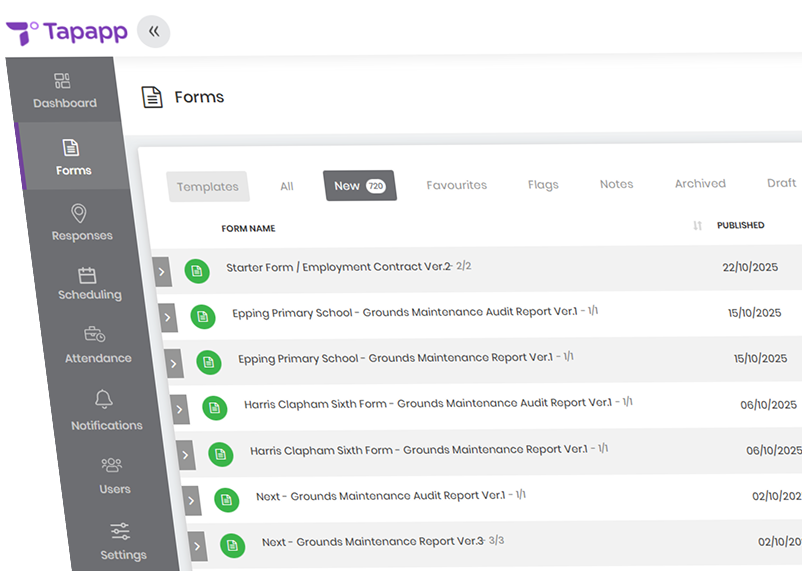
Task: Switch to the Archived tab
Action: 700,184
